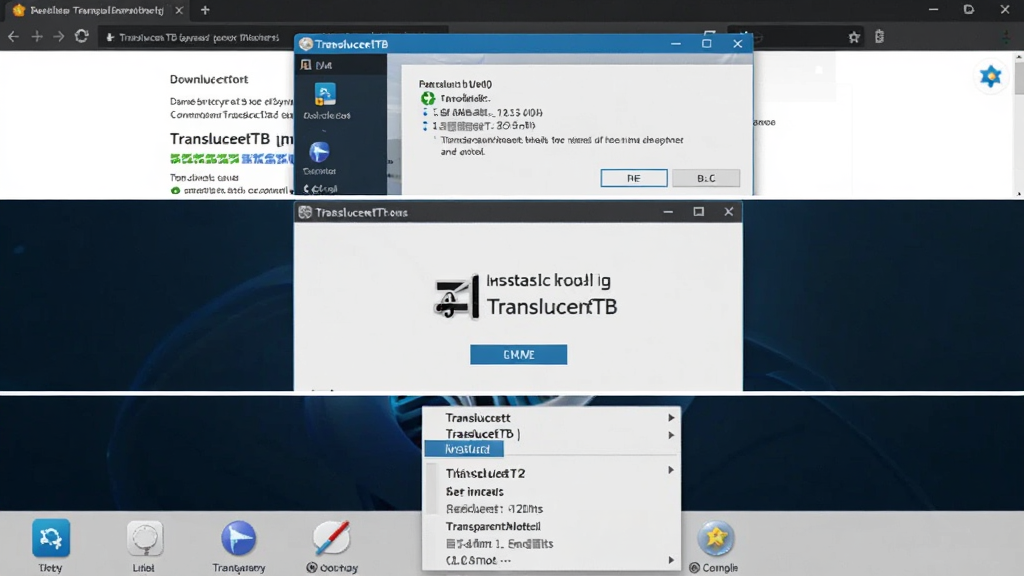Image resolution: width=1024 pixels, height=576 pixels.
Task: Expand the CL.CSmot submenu arrow
Action: pos(671,560)
